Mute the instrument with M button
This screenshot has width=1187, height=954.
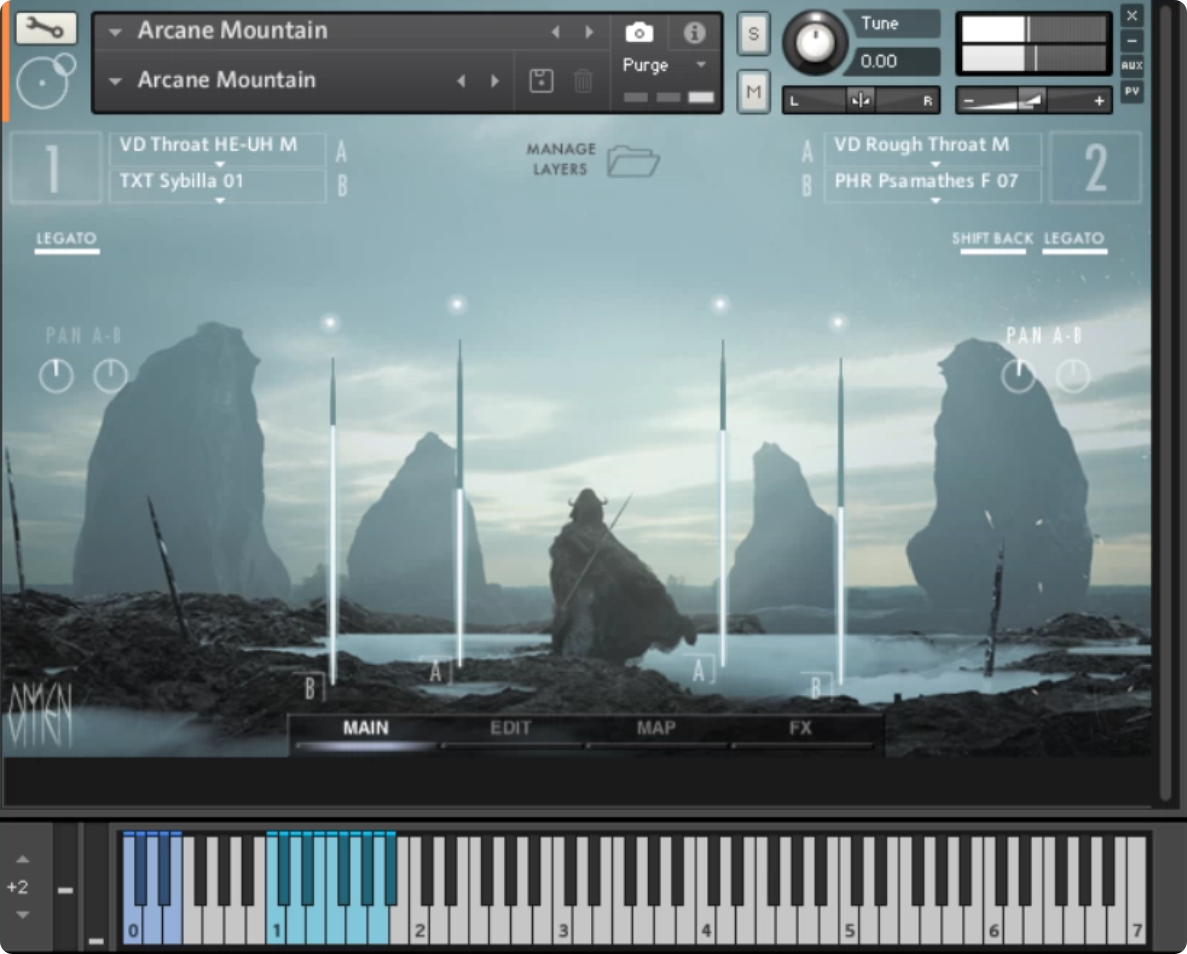tap(753, 92)
